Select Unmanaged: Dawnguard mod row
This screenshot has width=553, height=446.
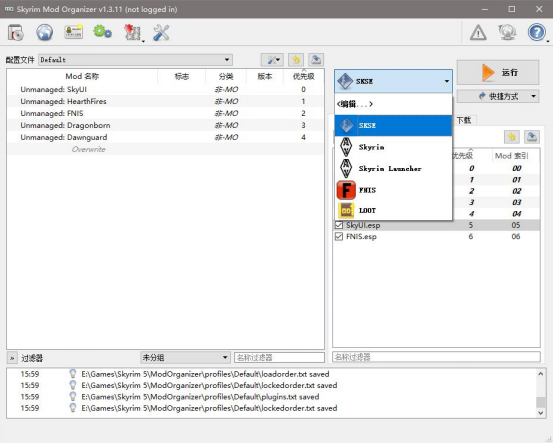coord(165,137)
